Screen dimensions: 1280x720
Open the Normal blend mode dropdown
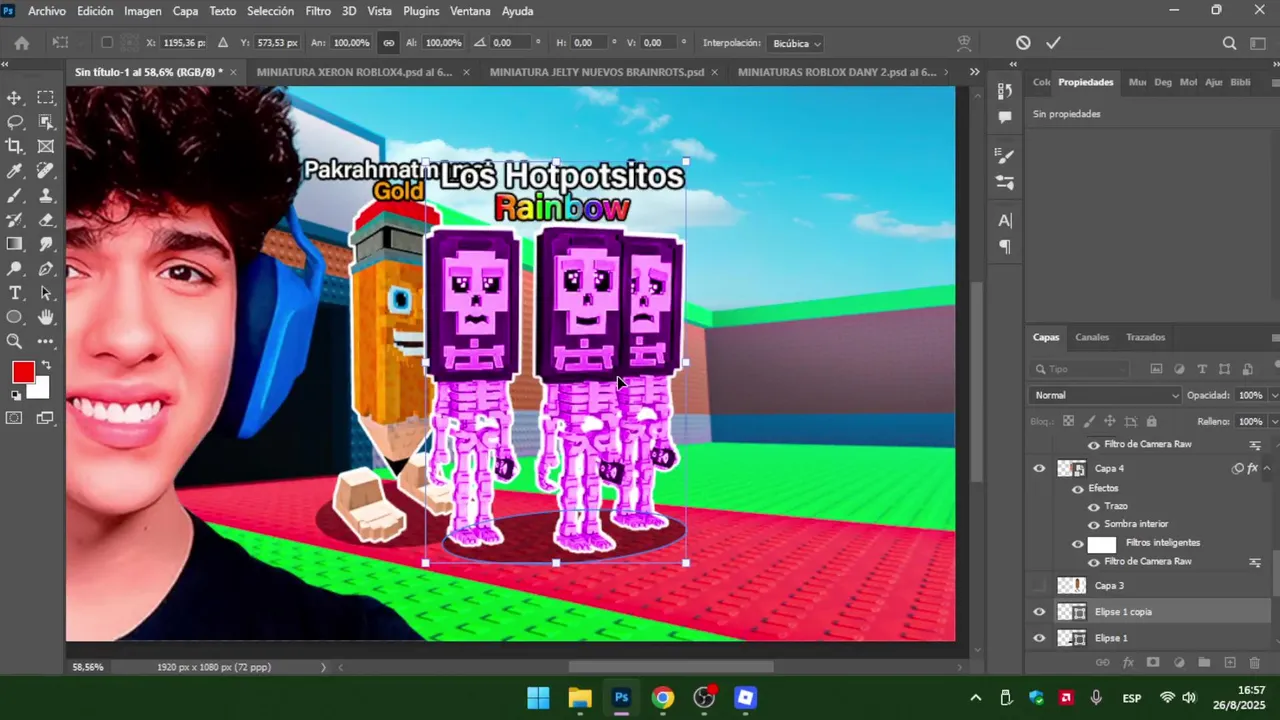click(x=1105, y=395)
